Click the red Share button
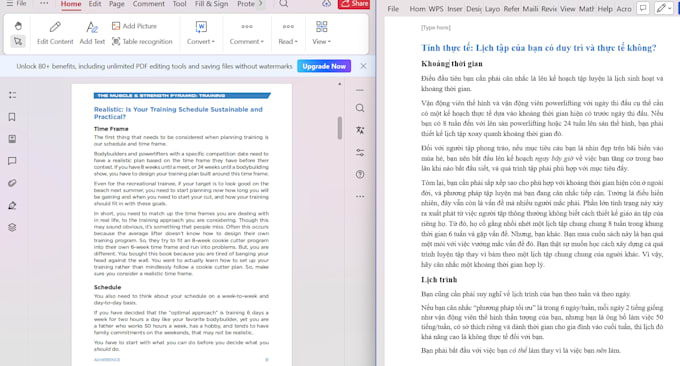Image resolution: width=680 pixels, height=366 pixels. point(354,4)
